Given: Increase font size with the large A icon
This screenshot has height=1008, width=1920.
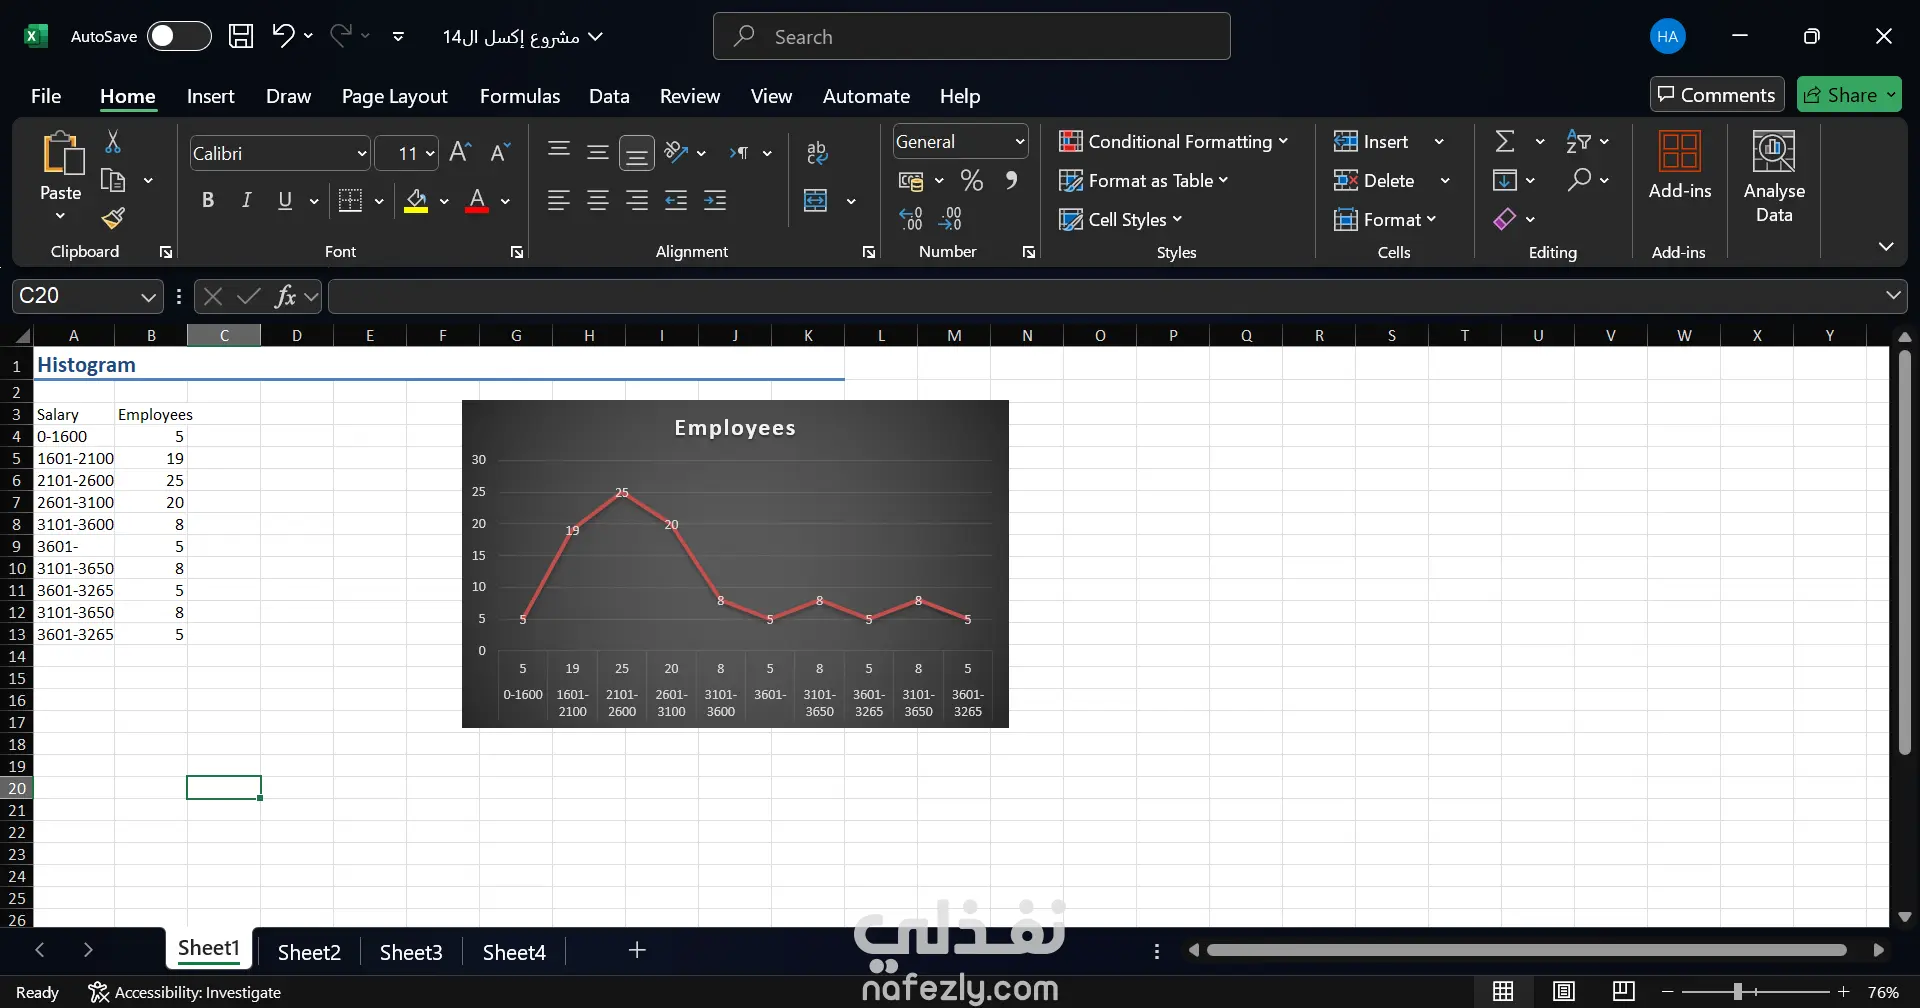Looking at the screenshot, I should [x=460, y=152].
